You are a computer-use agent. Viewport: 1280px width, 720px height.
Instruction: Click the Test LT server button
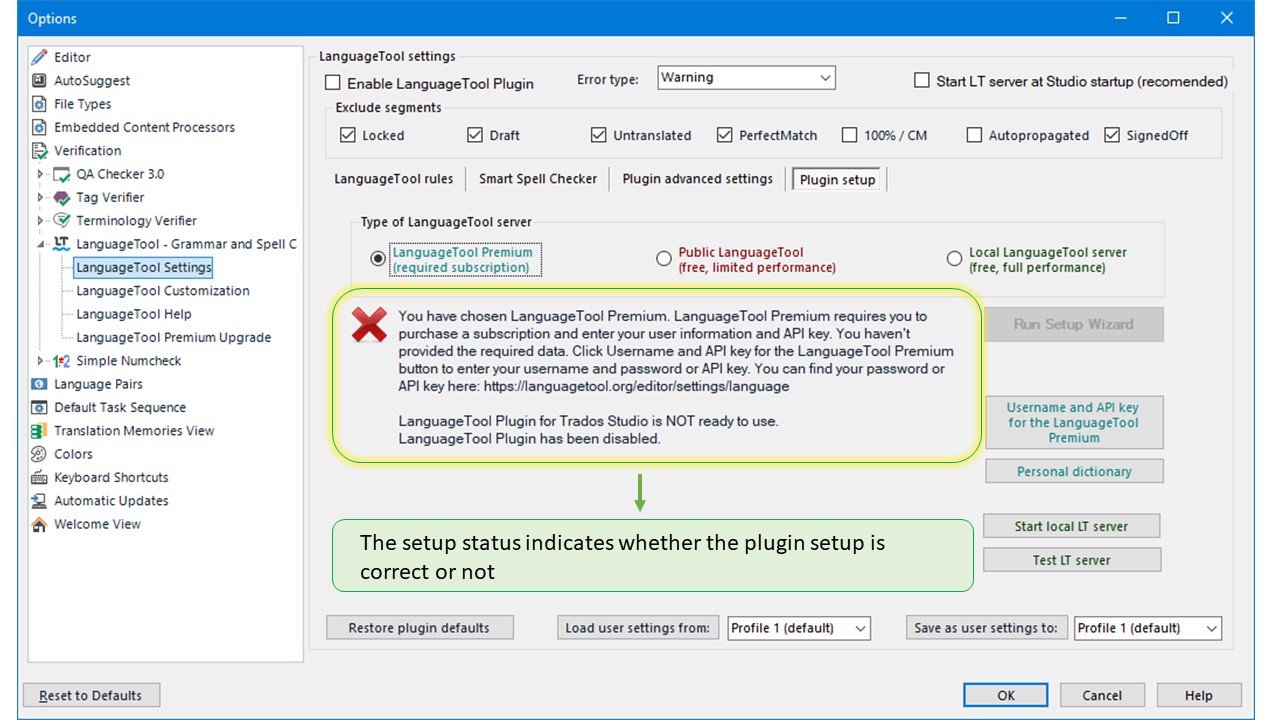(1071, 560)
